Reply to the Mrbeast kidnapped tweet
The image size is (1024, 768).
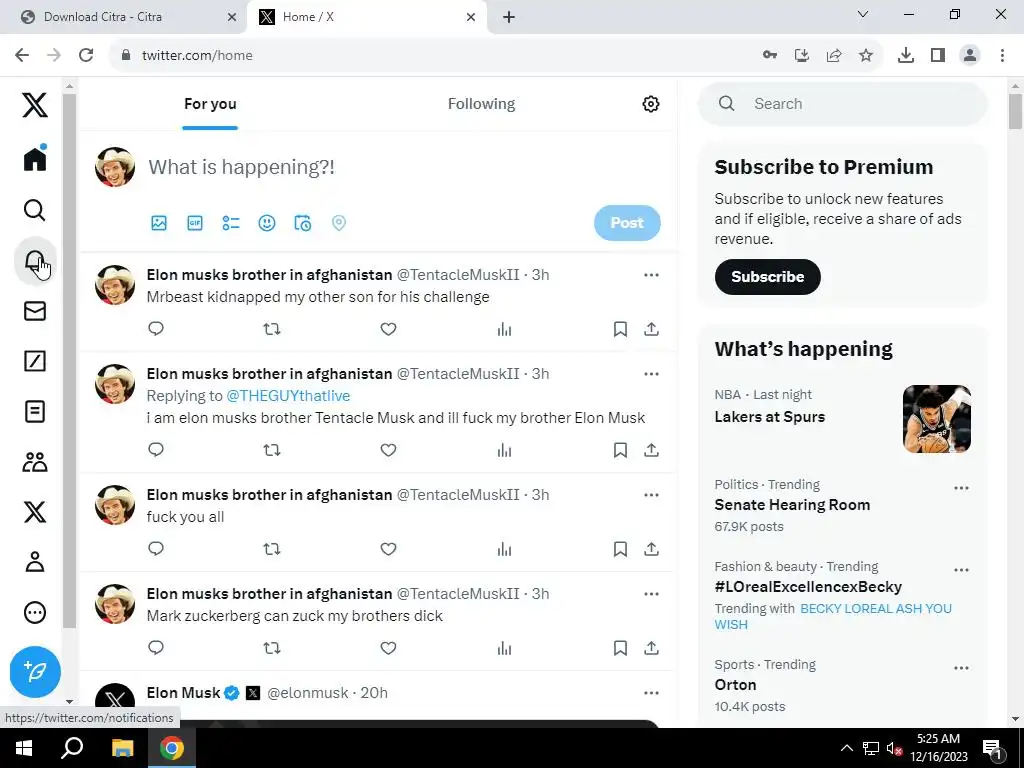point(155,328)
